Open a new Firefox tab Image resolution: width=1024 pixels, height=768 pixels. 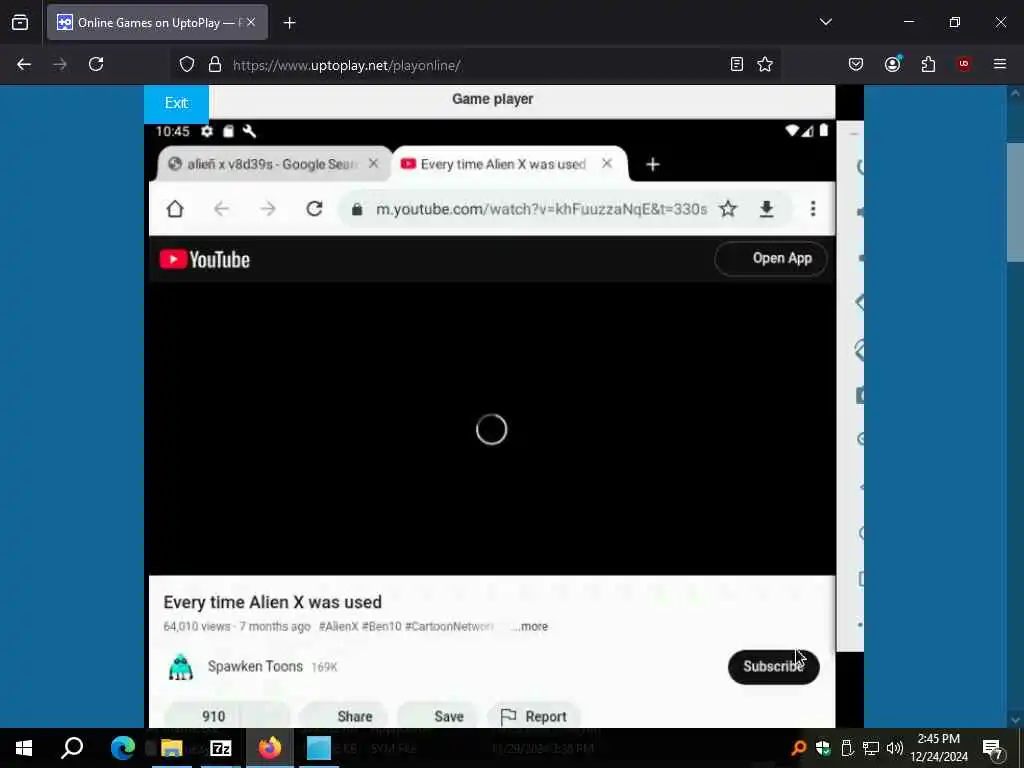[x=289, y=23]
